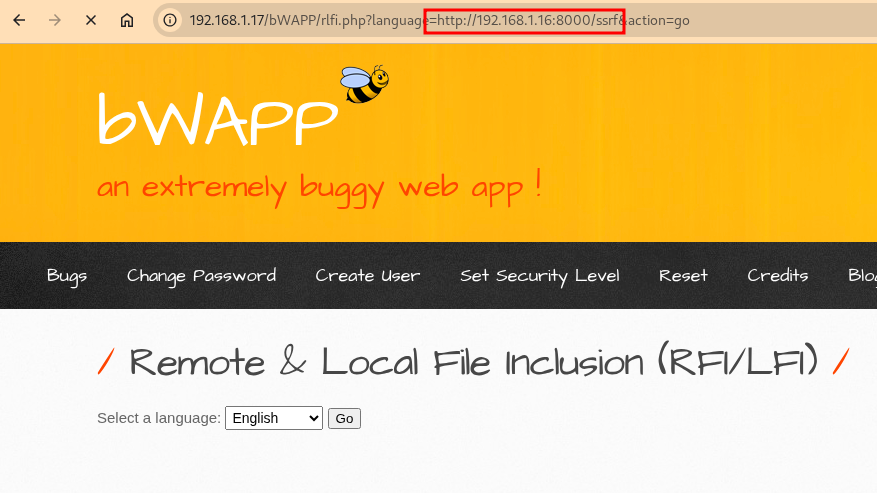The image size is (877, 493).
Task: Visit the Blog link in navigation
Action: [861, 276]
